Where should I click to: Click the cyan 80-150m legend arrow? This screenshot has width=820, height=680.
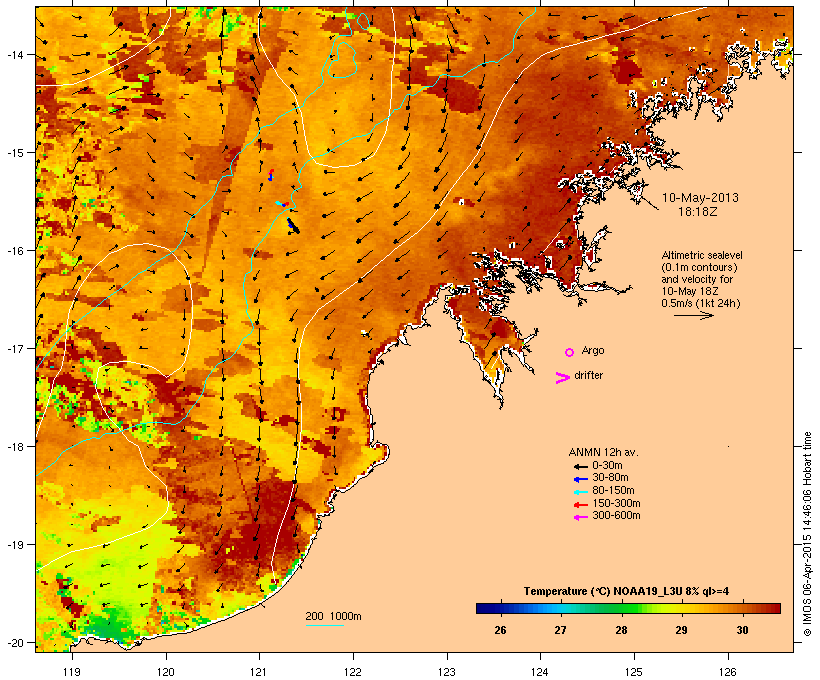580,492
